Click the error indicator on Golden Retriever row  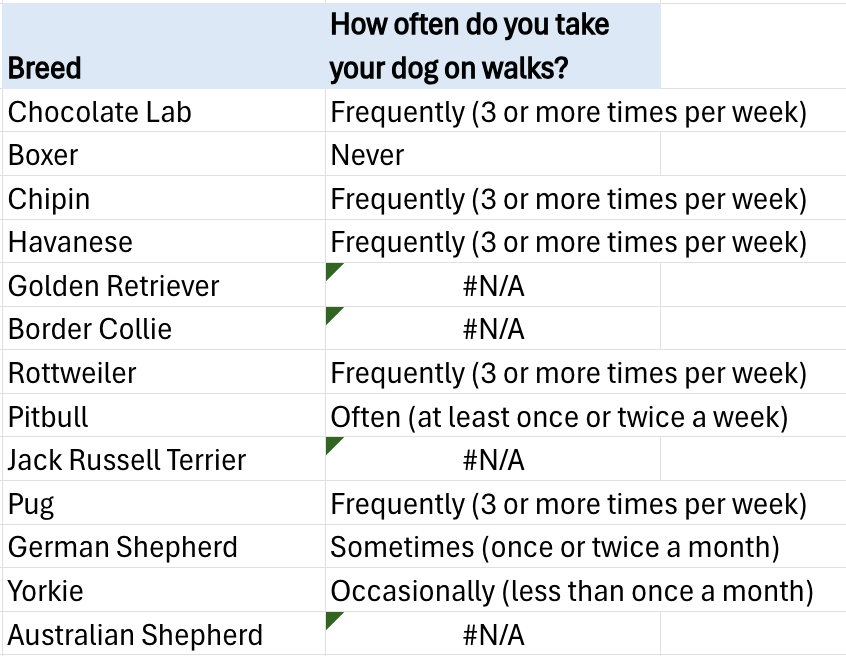[332, 270]
